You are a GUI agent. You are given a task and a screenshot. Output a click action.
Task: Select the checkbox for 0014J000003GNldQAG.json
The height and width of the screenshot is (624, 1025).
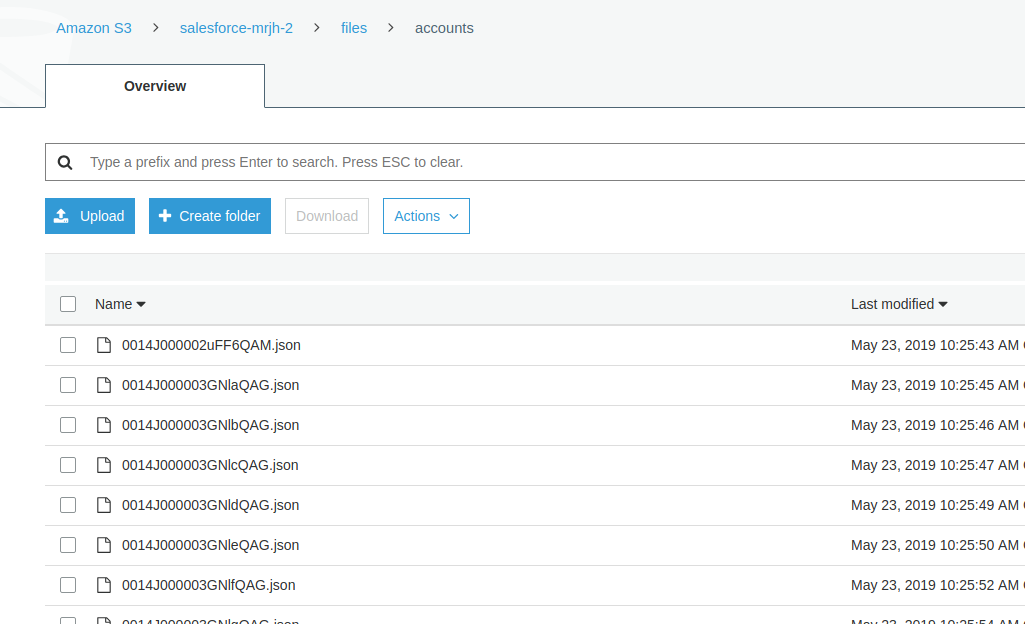pos(67,504)
